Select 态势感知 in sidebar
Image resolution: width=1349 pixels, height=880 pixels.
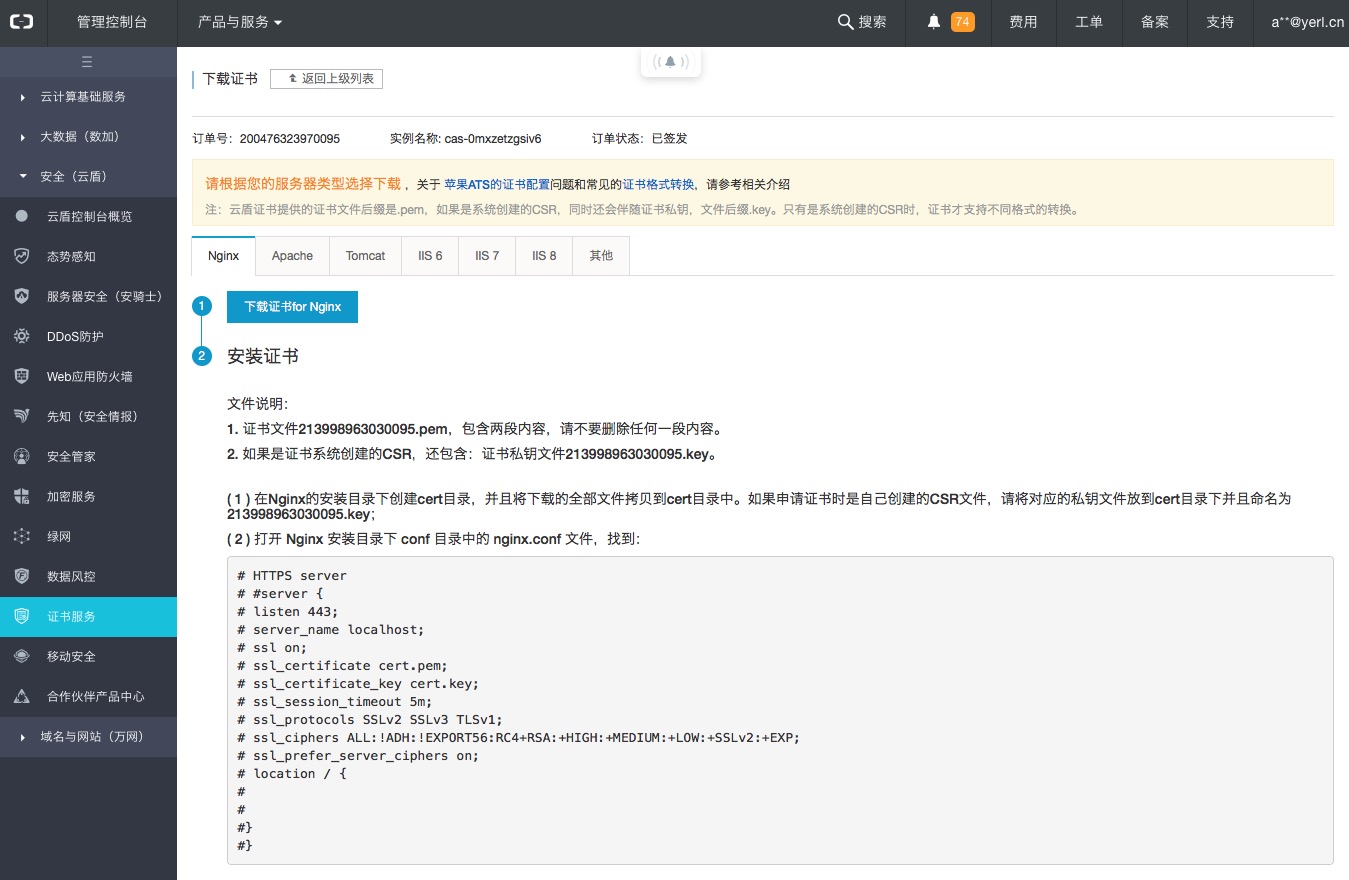point(88,256)
